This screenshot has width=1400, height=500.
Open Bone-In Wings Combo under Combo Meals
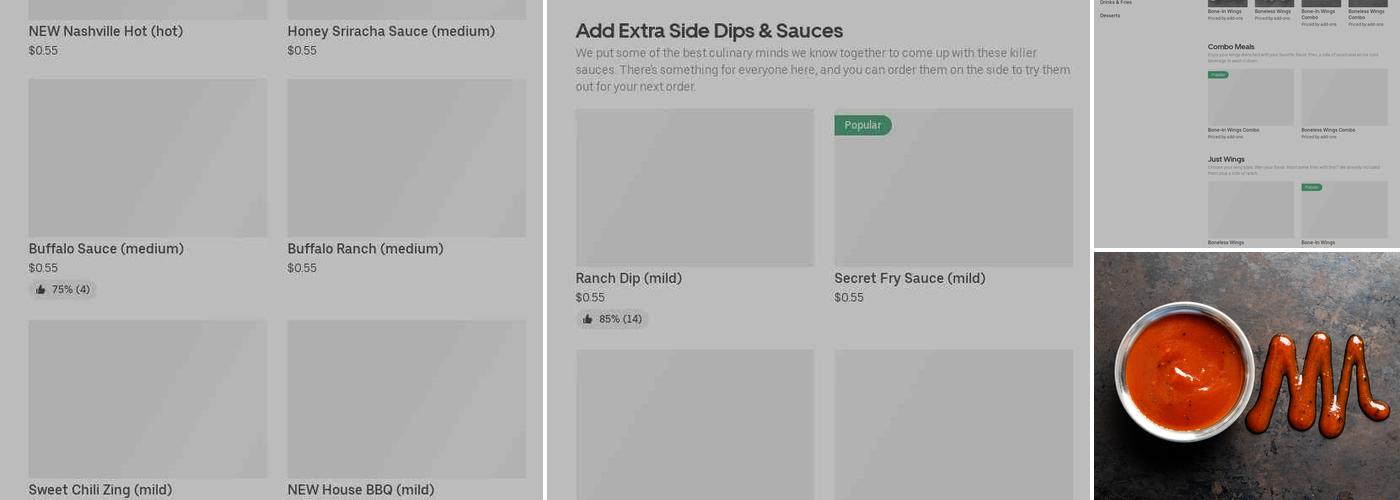[1250, 97]
